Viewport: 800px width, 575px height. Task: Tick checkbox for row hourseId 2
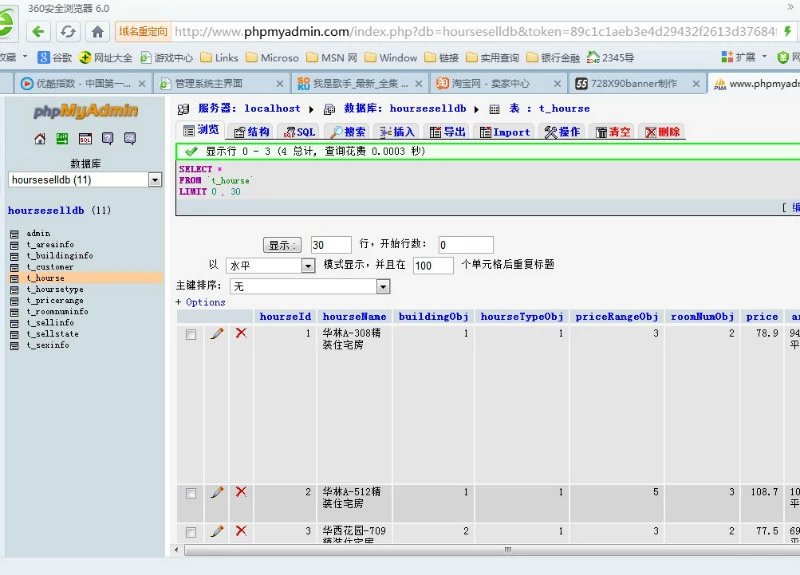pos(191,493)
